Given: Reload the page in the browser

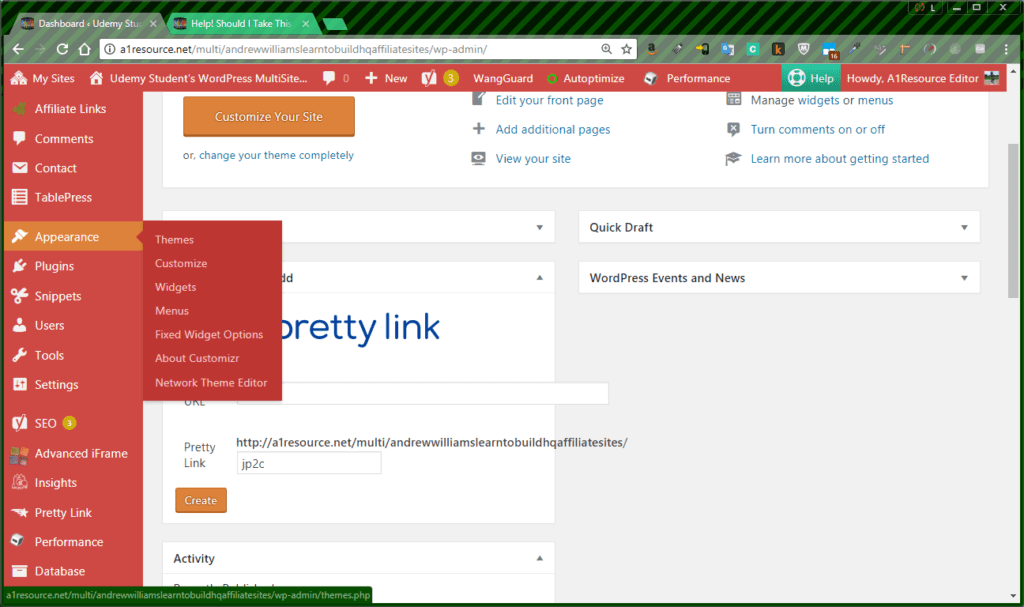Looking at the screenshot, I should tap(62, 48).
